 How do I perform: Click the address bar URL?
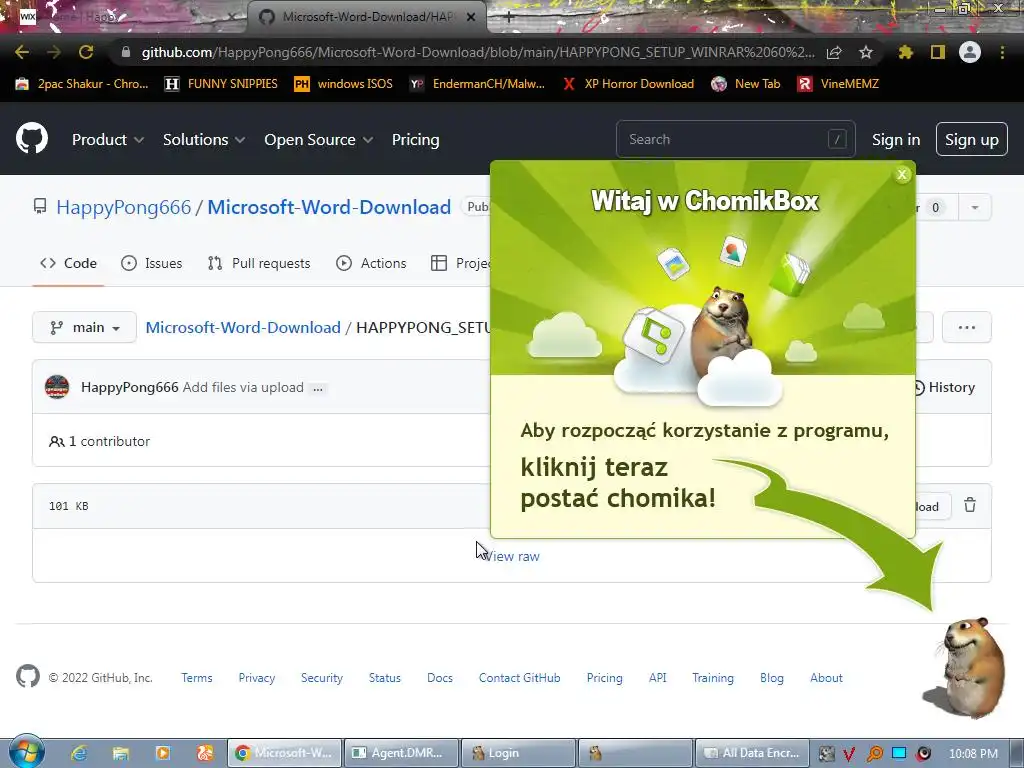478,52
